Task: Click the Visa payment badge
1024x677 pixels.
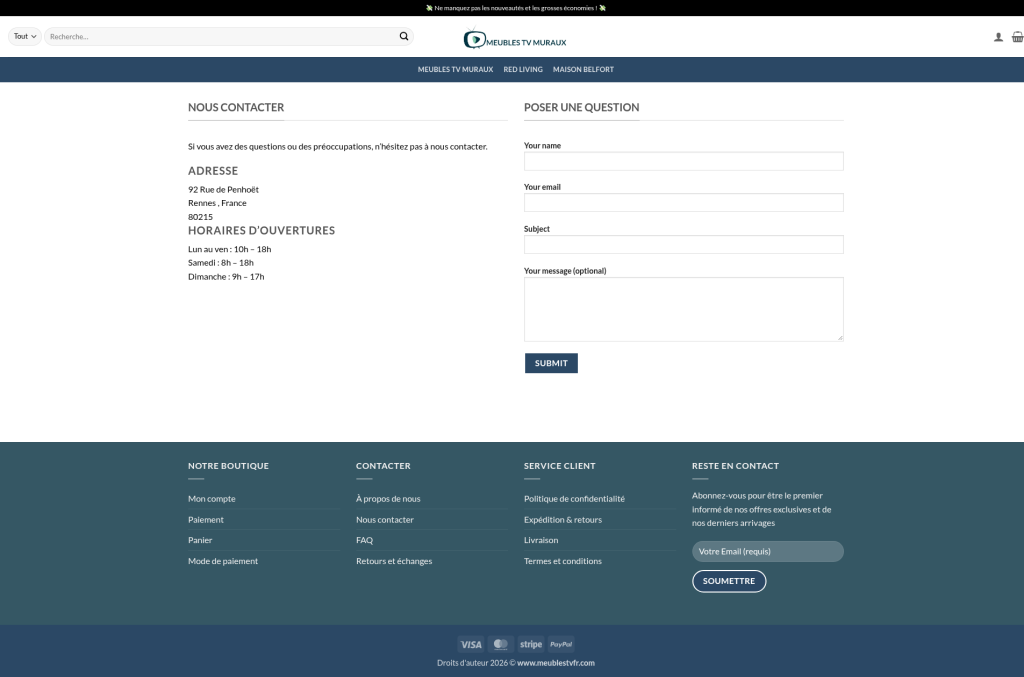Action: tap(470, 644)
